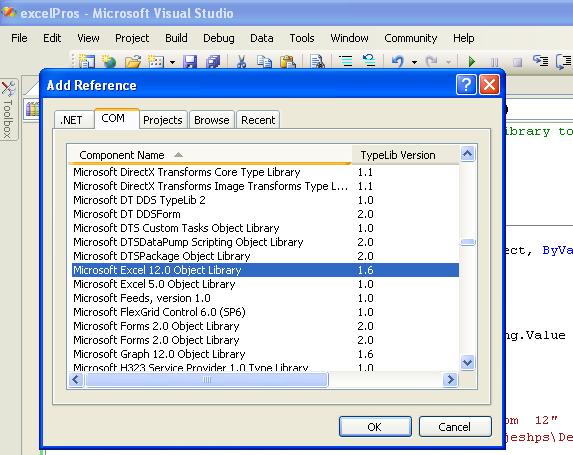
Task: Open the Project menu
Action: pyautogui.click(x=132, y=38)
